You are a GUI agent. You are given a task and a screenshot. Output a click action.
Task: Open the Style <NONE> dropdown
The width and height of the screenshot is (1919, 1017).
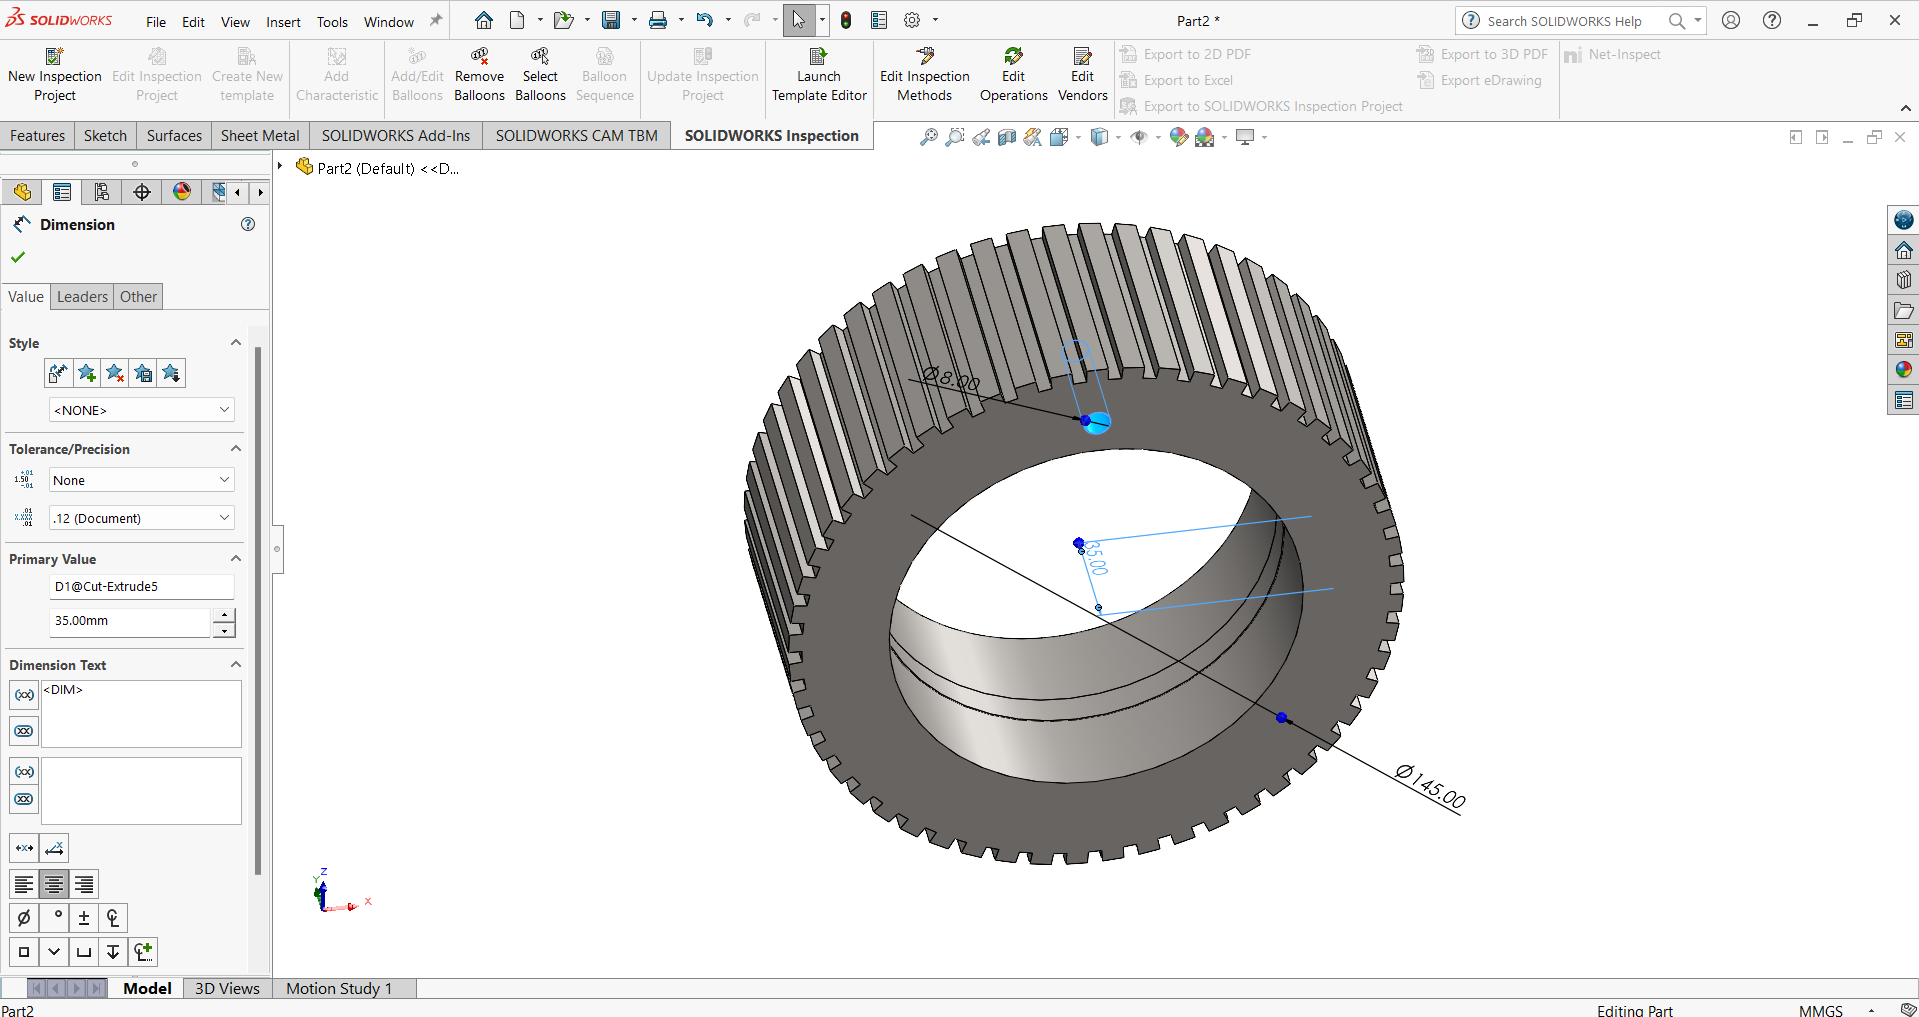pyautogui.click(x=141, y=409)
